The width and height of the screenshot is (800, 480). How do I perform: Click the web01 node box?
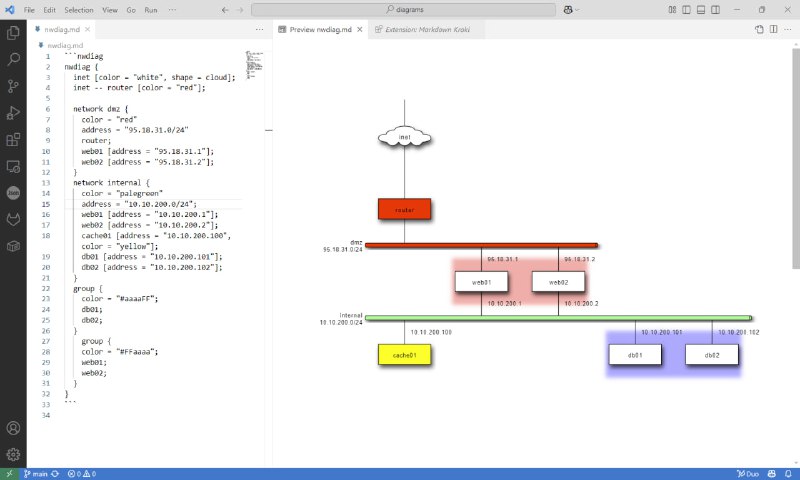tap(481, 282)
